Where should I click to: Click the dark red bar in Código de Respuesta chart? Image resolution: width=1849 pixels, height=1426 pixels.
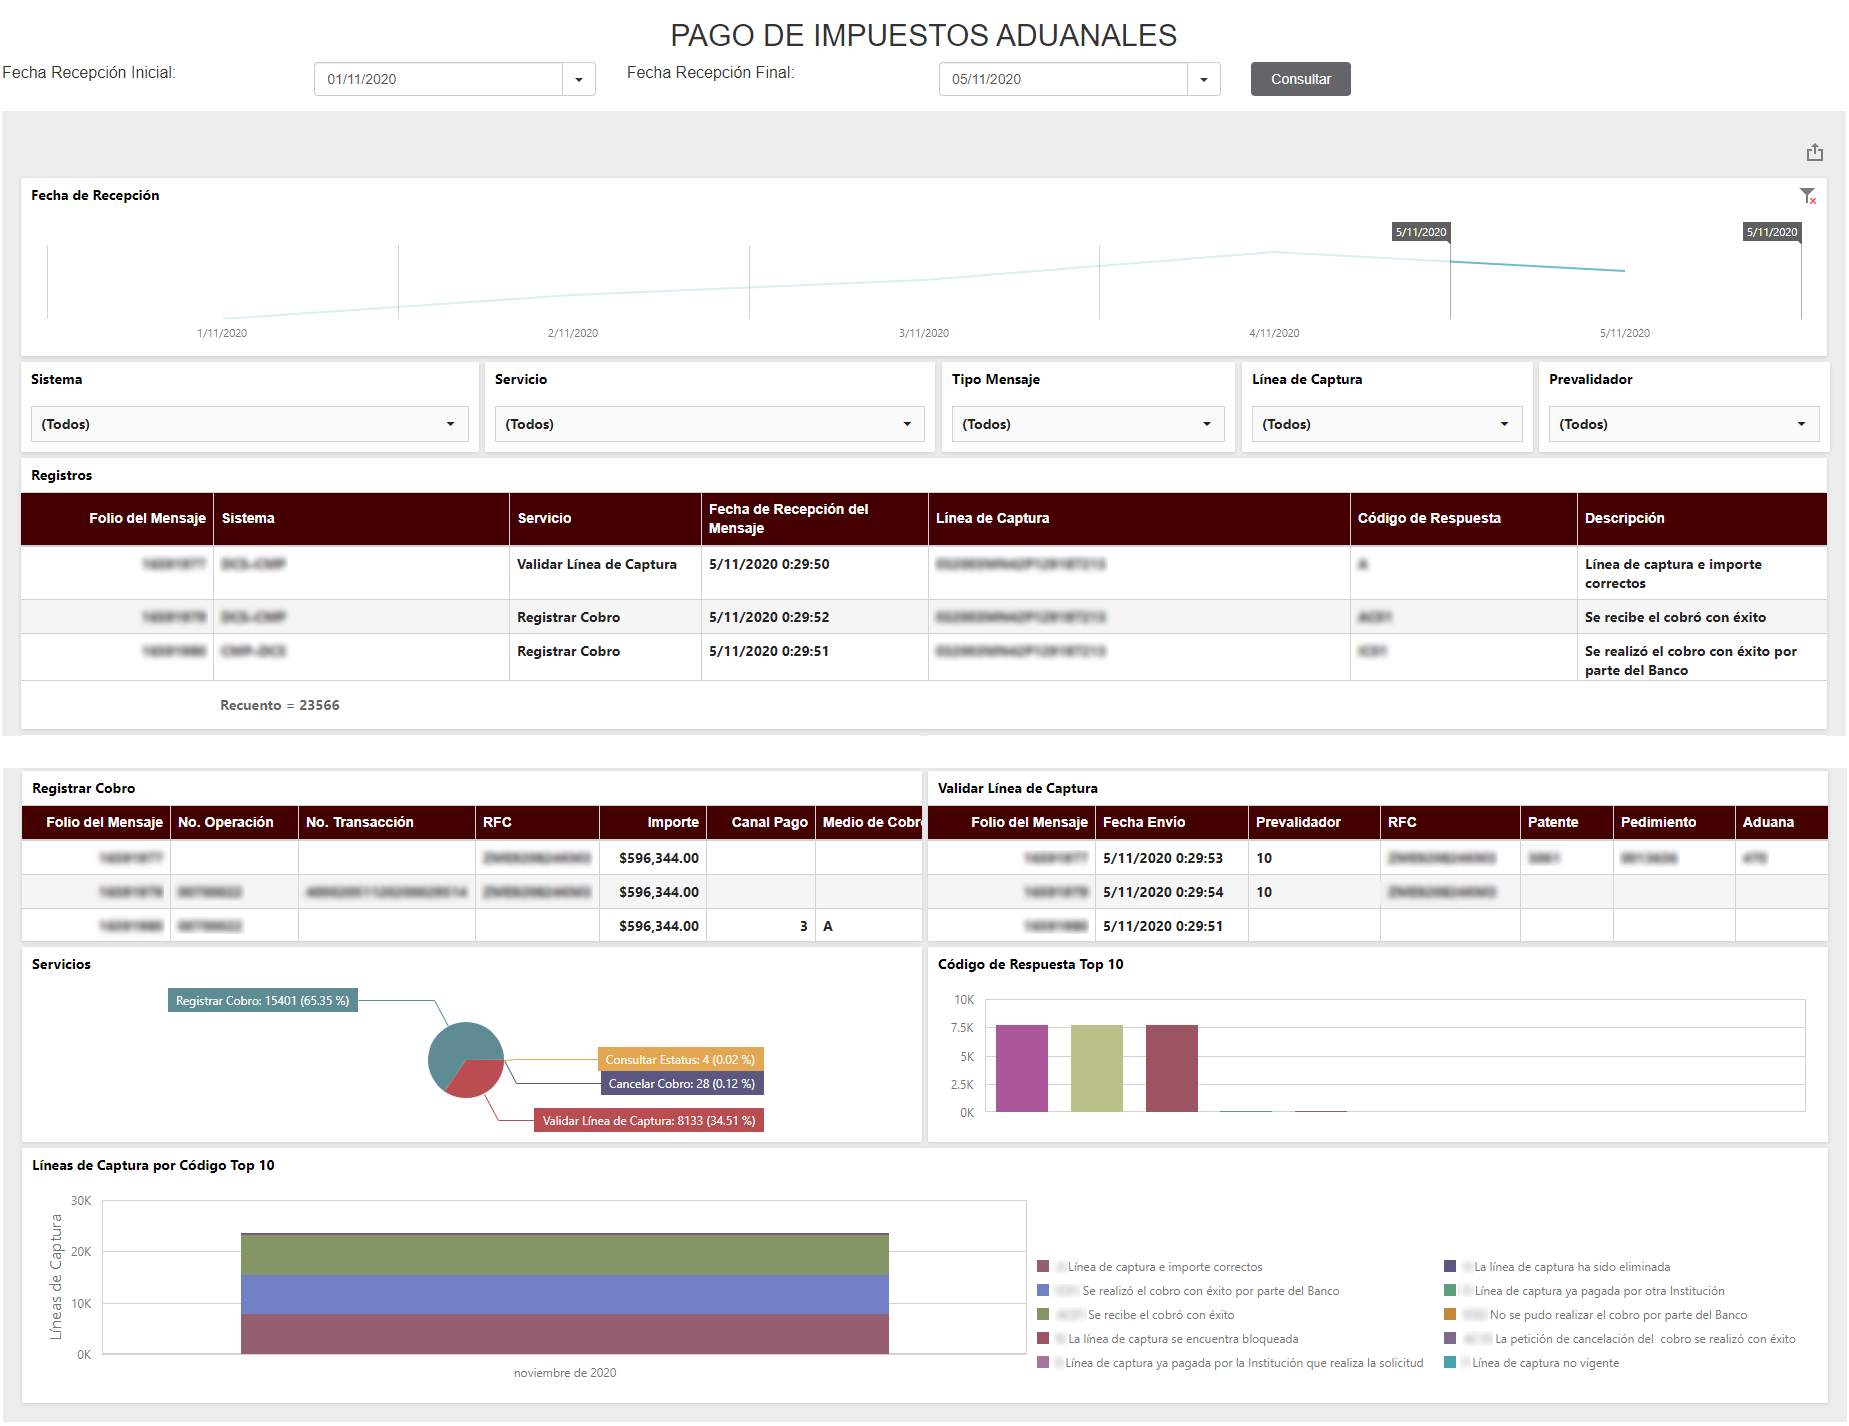pyautogui.click(x=1172, y=1068)
